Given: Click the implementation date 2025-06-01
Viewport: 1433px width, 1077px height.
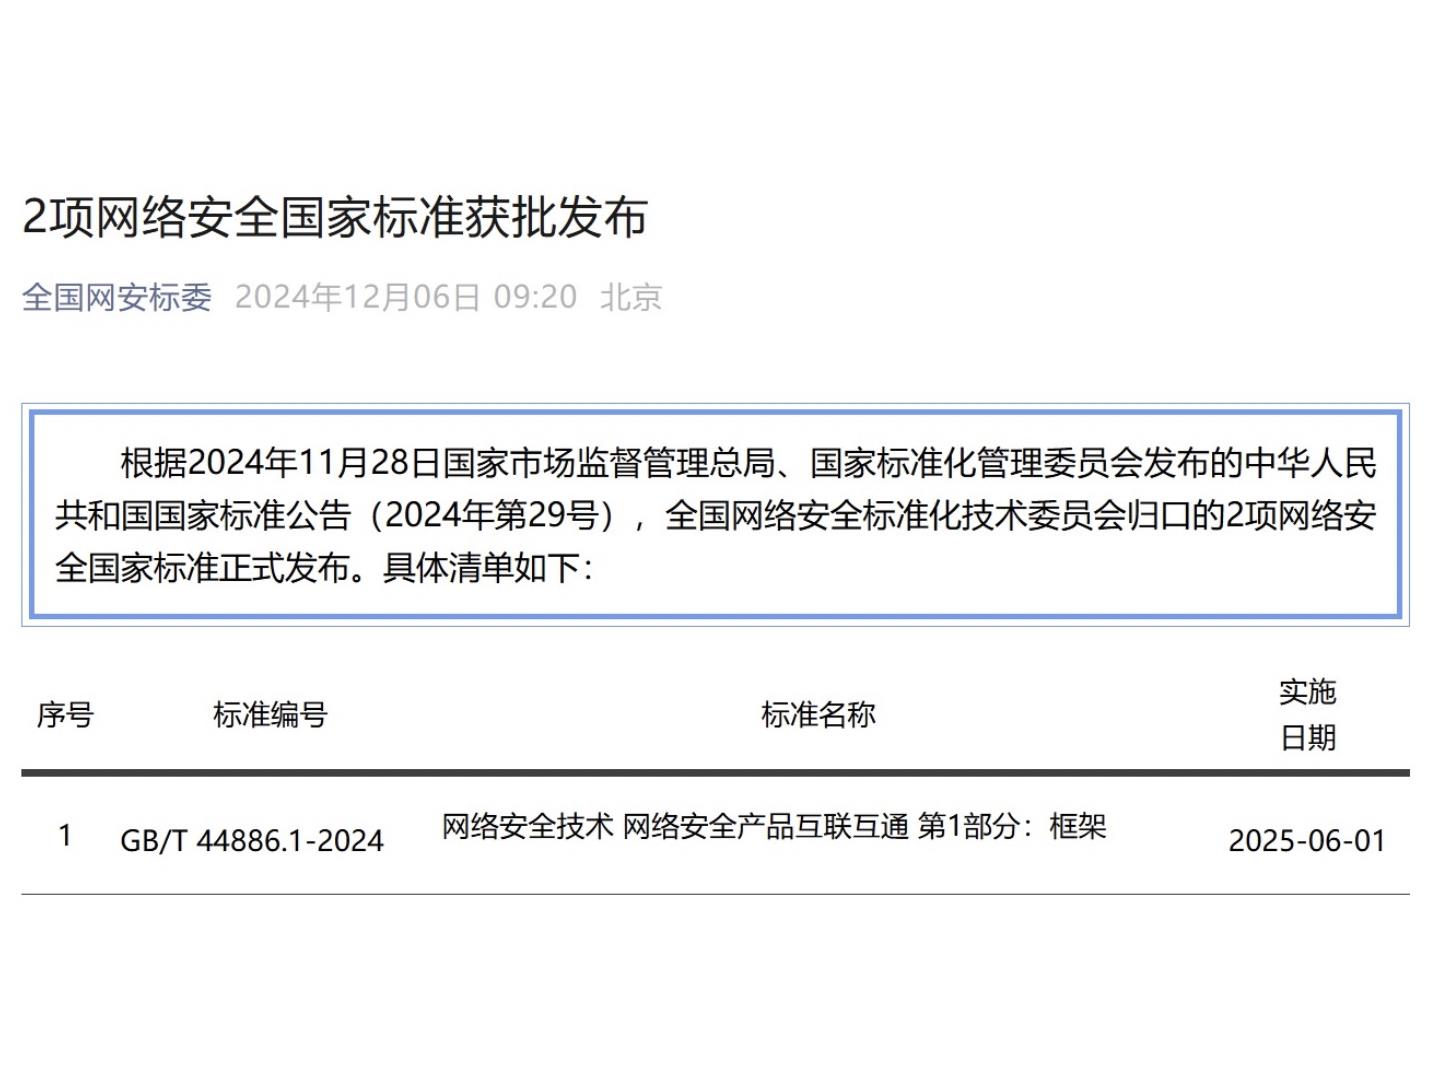Looking at the screenshot, I should click(1307, 840).
